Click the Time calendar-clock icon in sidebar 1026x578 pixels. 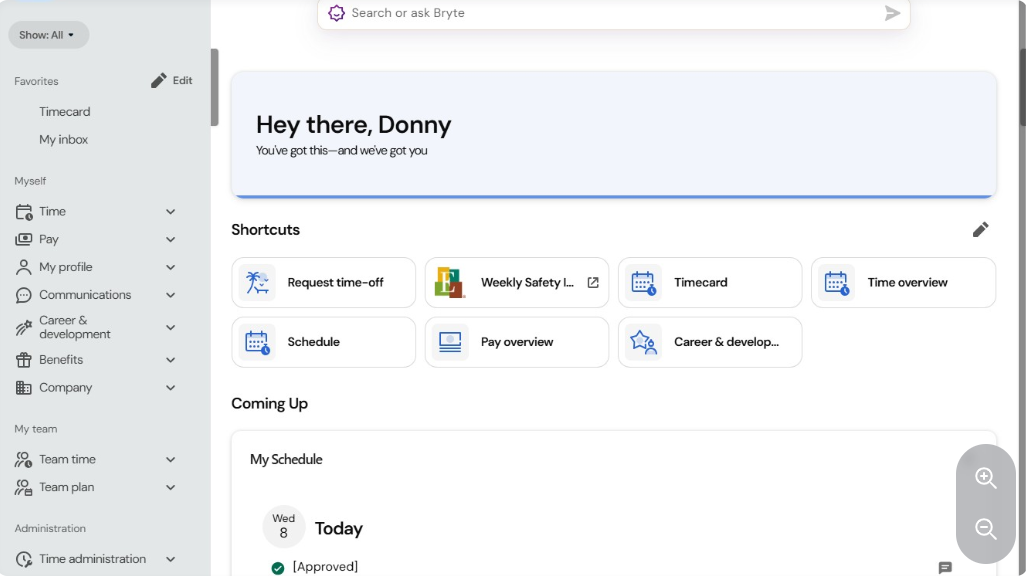[x=24, y=212]
